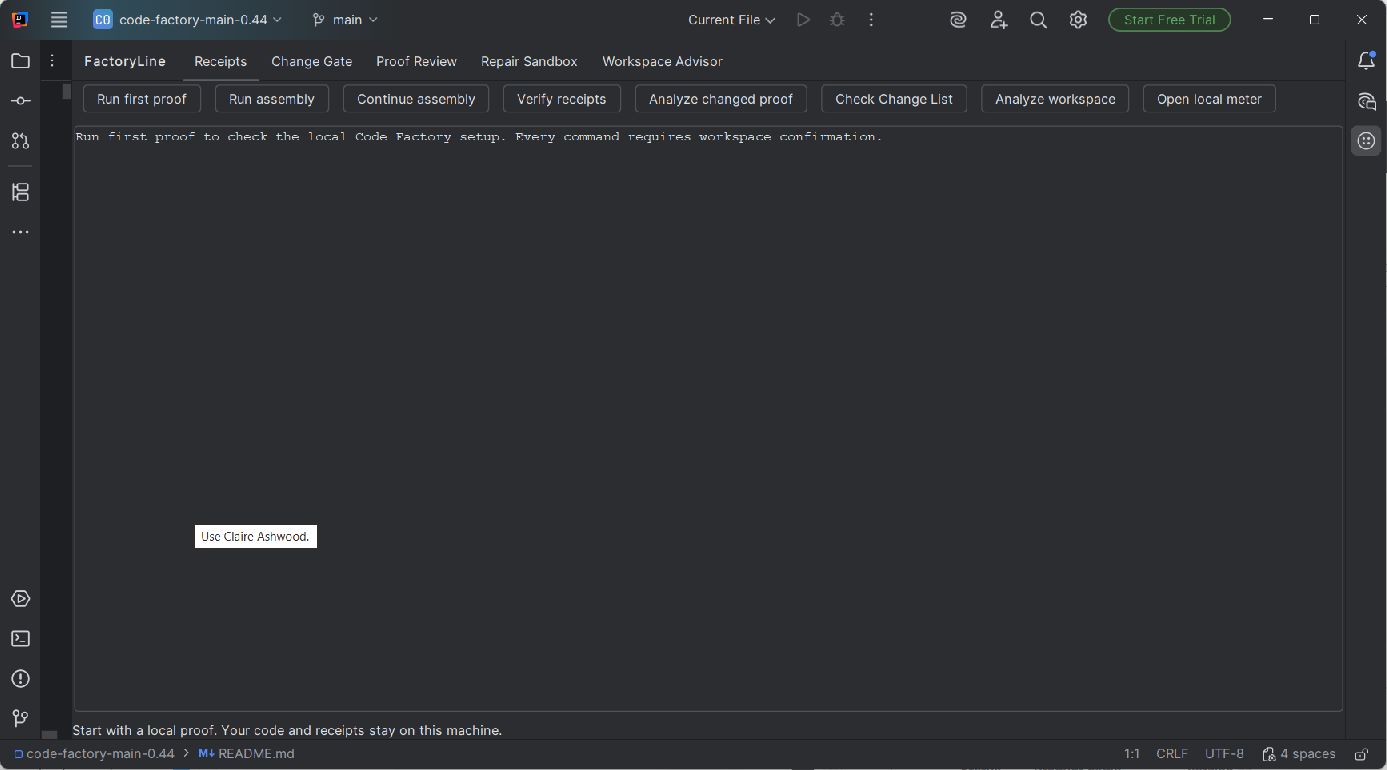The image size is (1387, 770).
Task: Open the Structure tool window icon
Action: pyautogui.click(x=20, y=192)
